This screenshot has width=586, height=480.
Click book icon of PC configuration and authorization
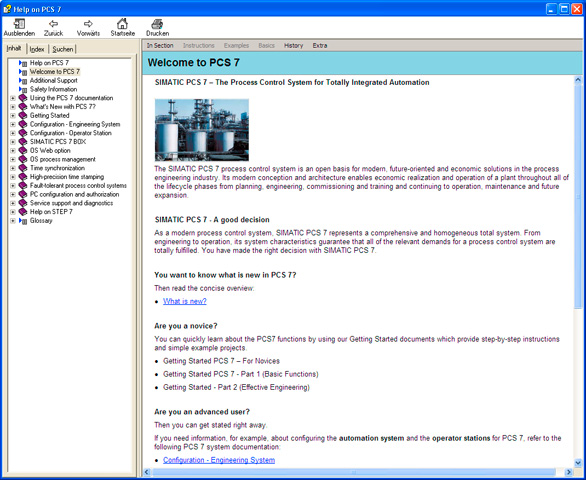pyautogui.click(x=23, y=194)
